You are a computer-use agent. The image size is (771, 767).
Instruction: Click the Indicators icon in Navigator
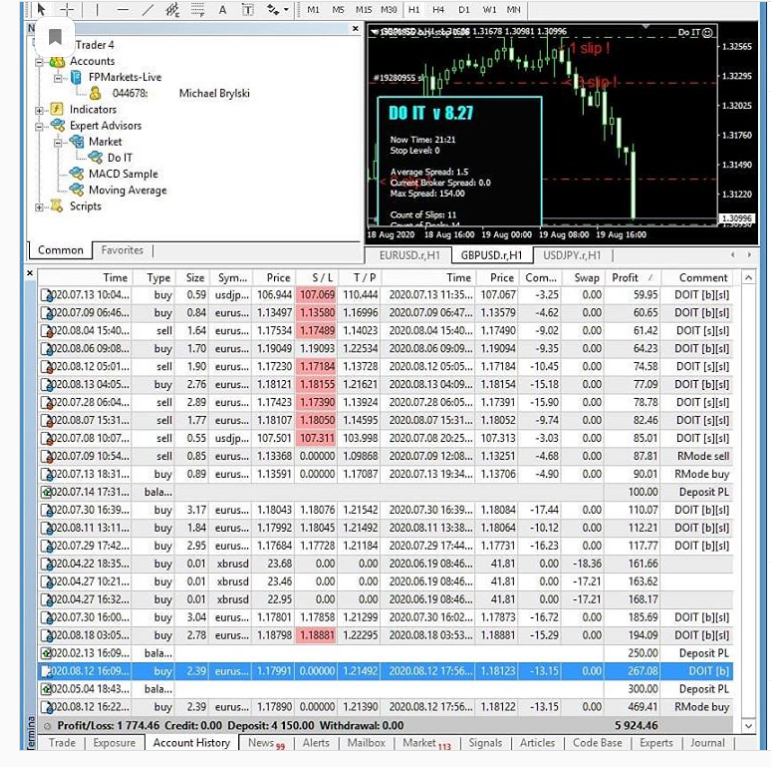point(57,109)
